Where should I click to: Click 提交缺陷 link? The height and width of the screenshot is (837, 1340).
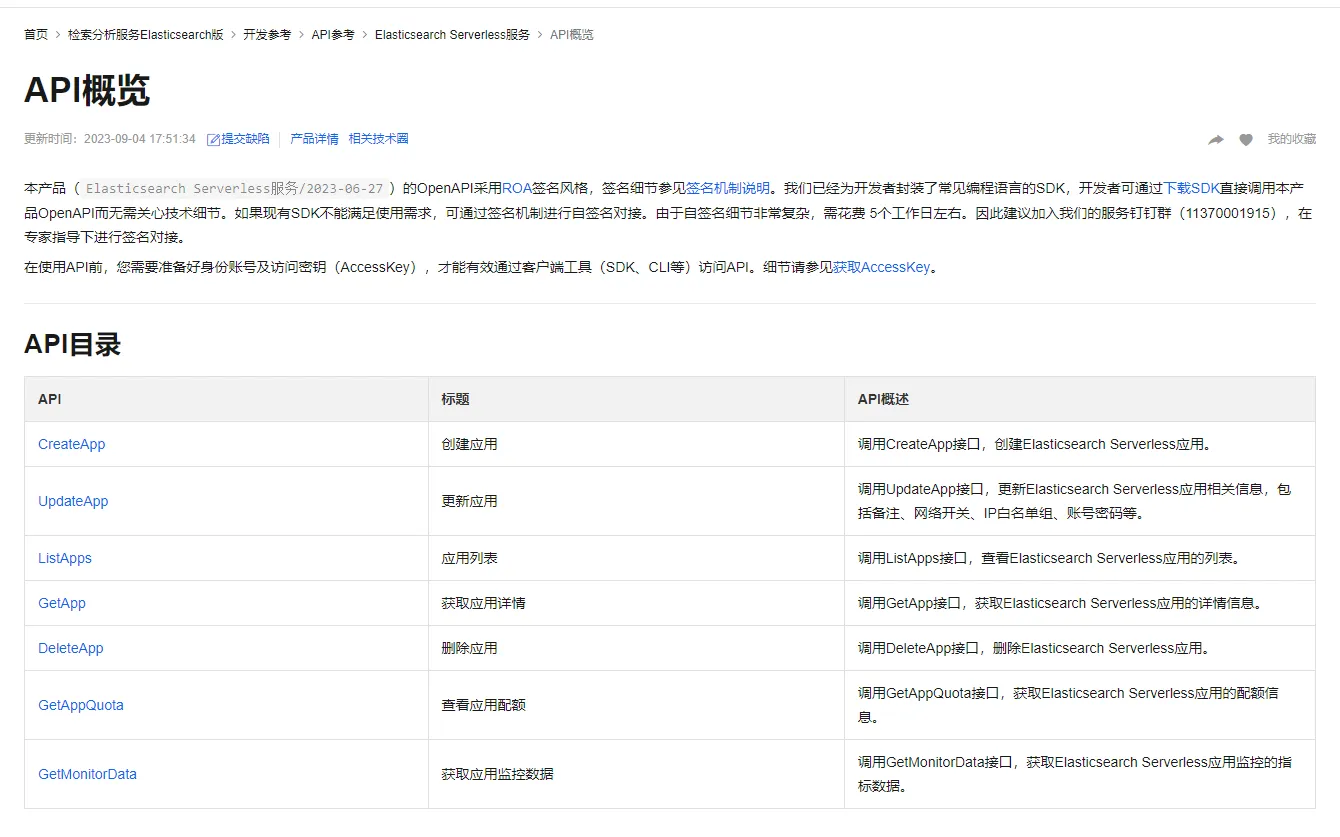[245, 139]
